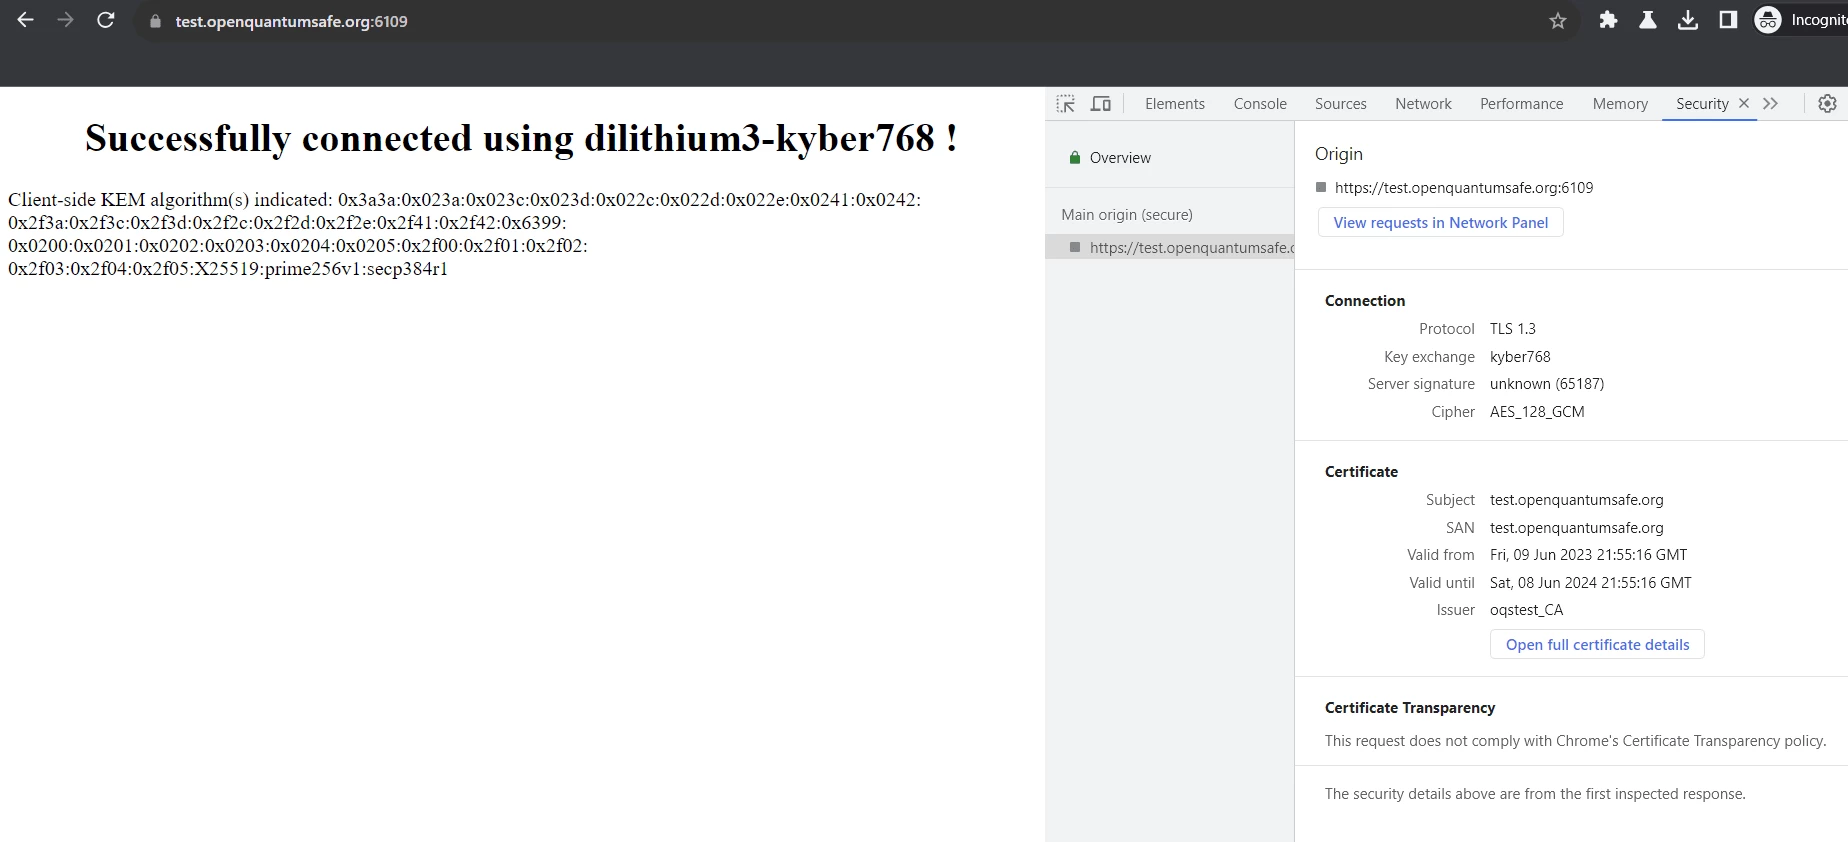This screenshot has height=842, width=1848.
Task: Activate the inspect element picker
Action: (x=1066, y=104)
